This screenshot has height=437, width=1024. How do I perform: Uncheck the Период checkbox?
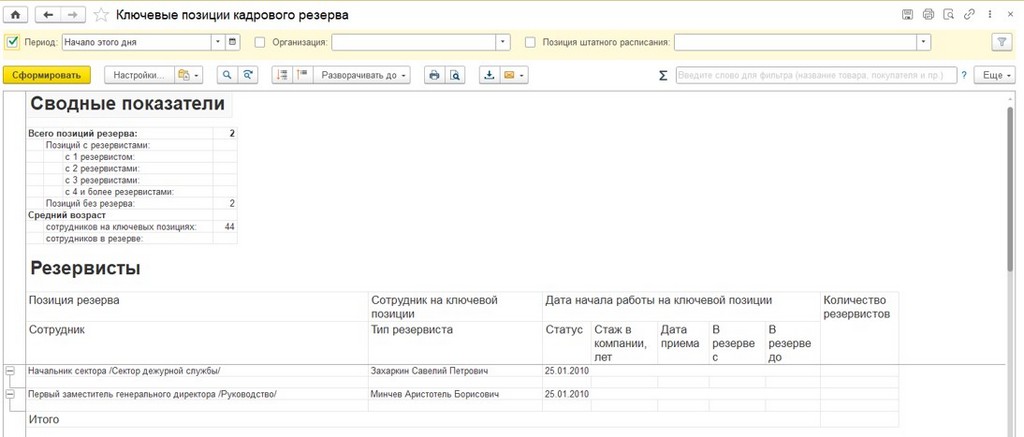[12, 42]
